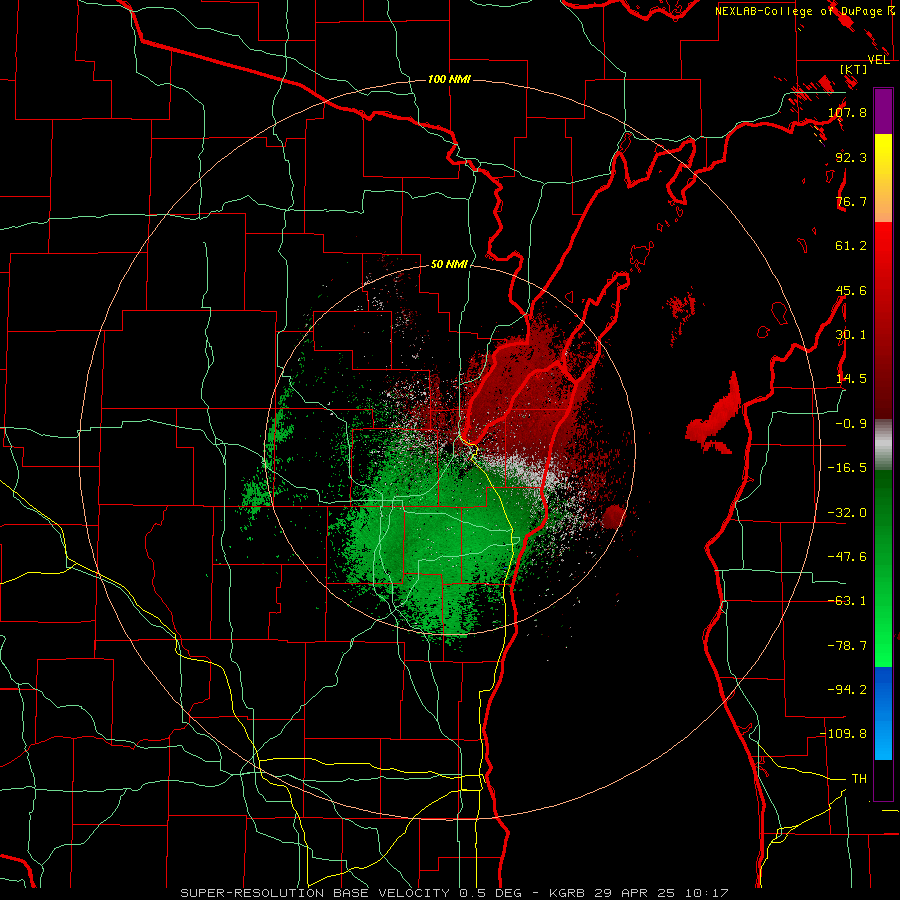
Task: Pick the -78.7 legend value
Action: point(847,646)
